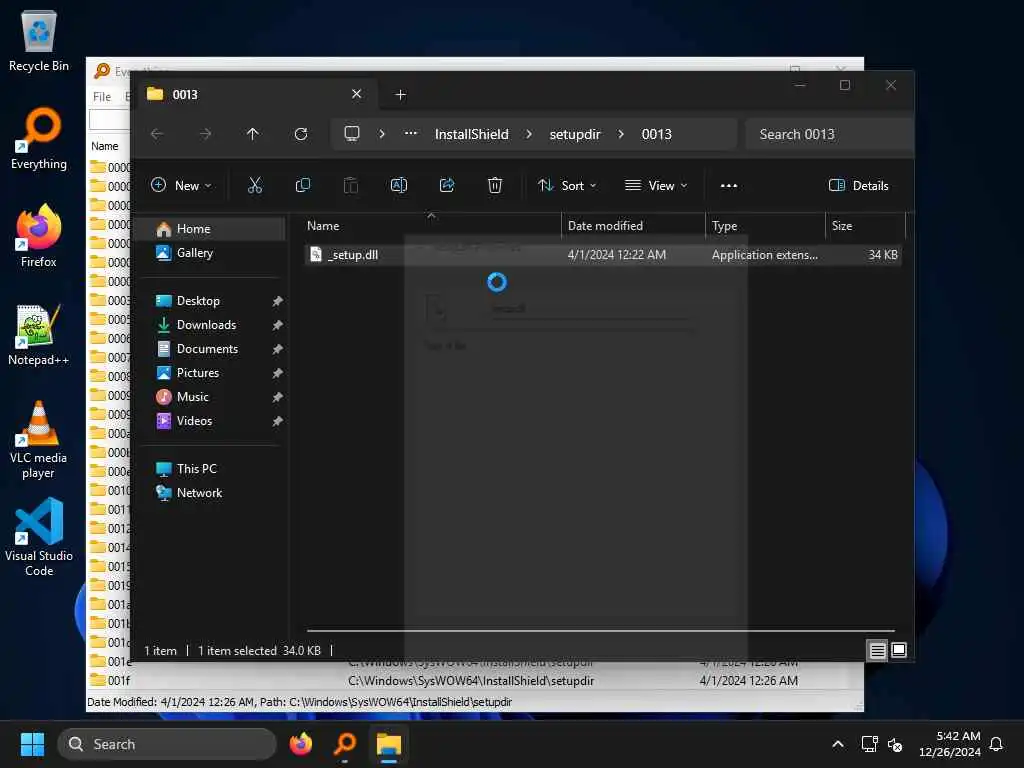
Task: Open Everything desktop shortcut
Action: pyautogui.click(x=39, y=138)
